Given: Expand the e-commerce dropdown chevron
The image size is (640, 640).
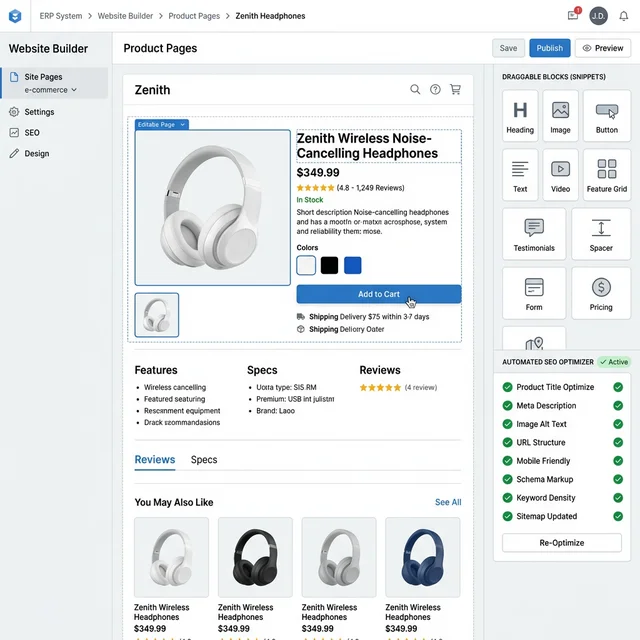Looking at the screenshot, I should tap(74, 90).
